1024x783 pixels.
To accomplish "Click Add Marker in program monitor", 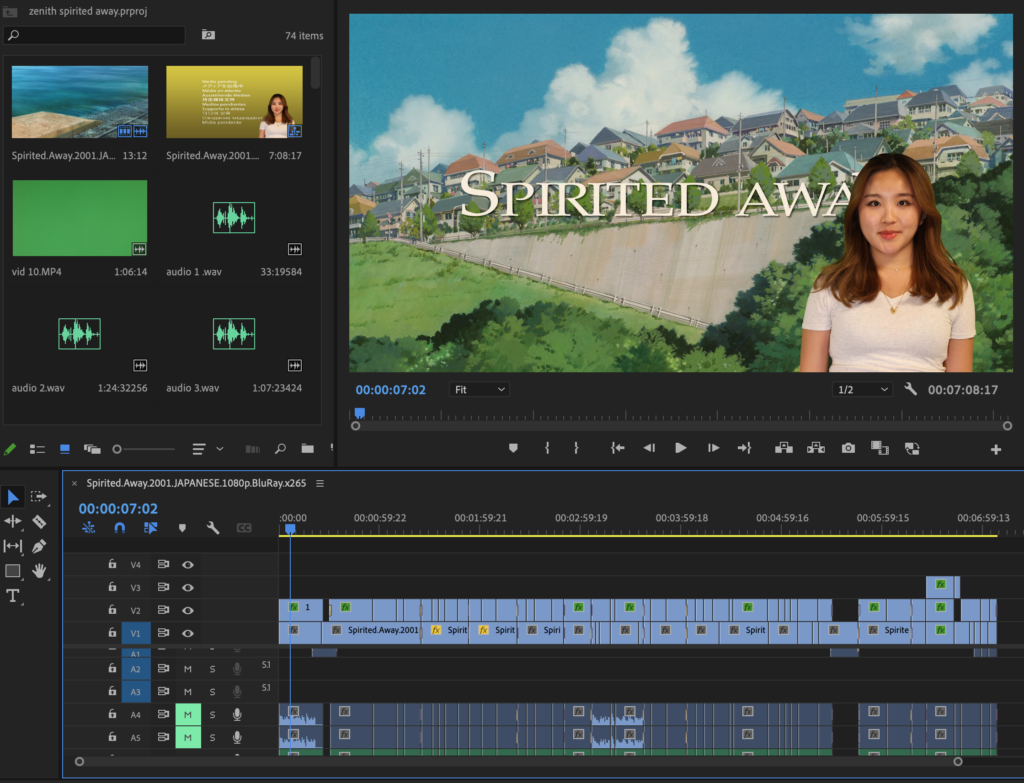I will [513, 448].
